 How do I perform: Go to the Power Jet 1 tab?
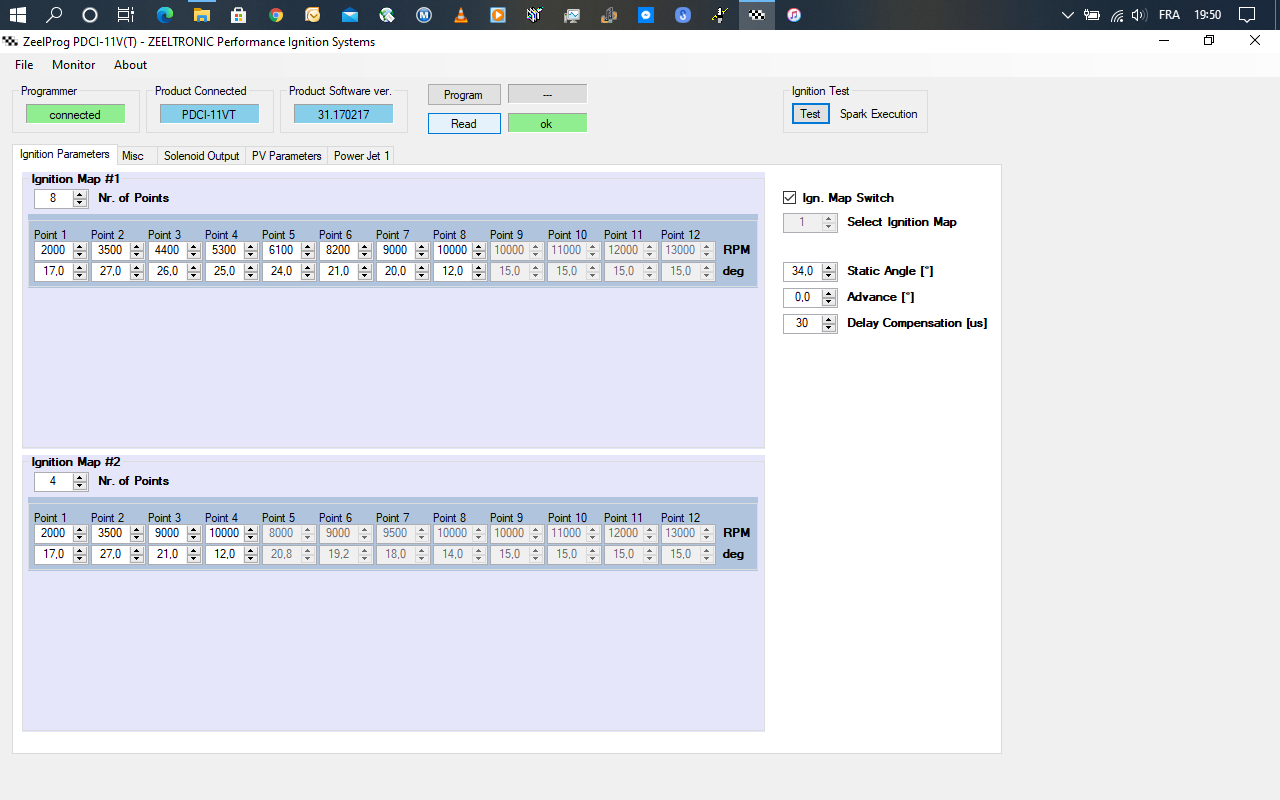[362, 156]
